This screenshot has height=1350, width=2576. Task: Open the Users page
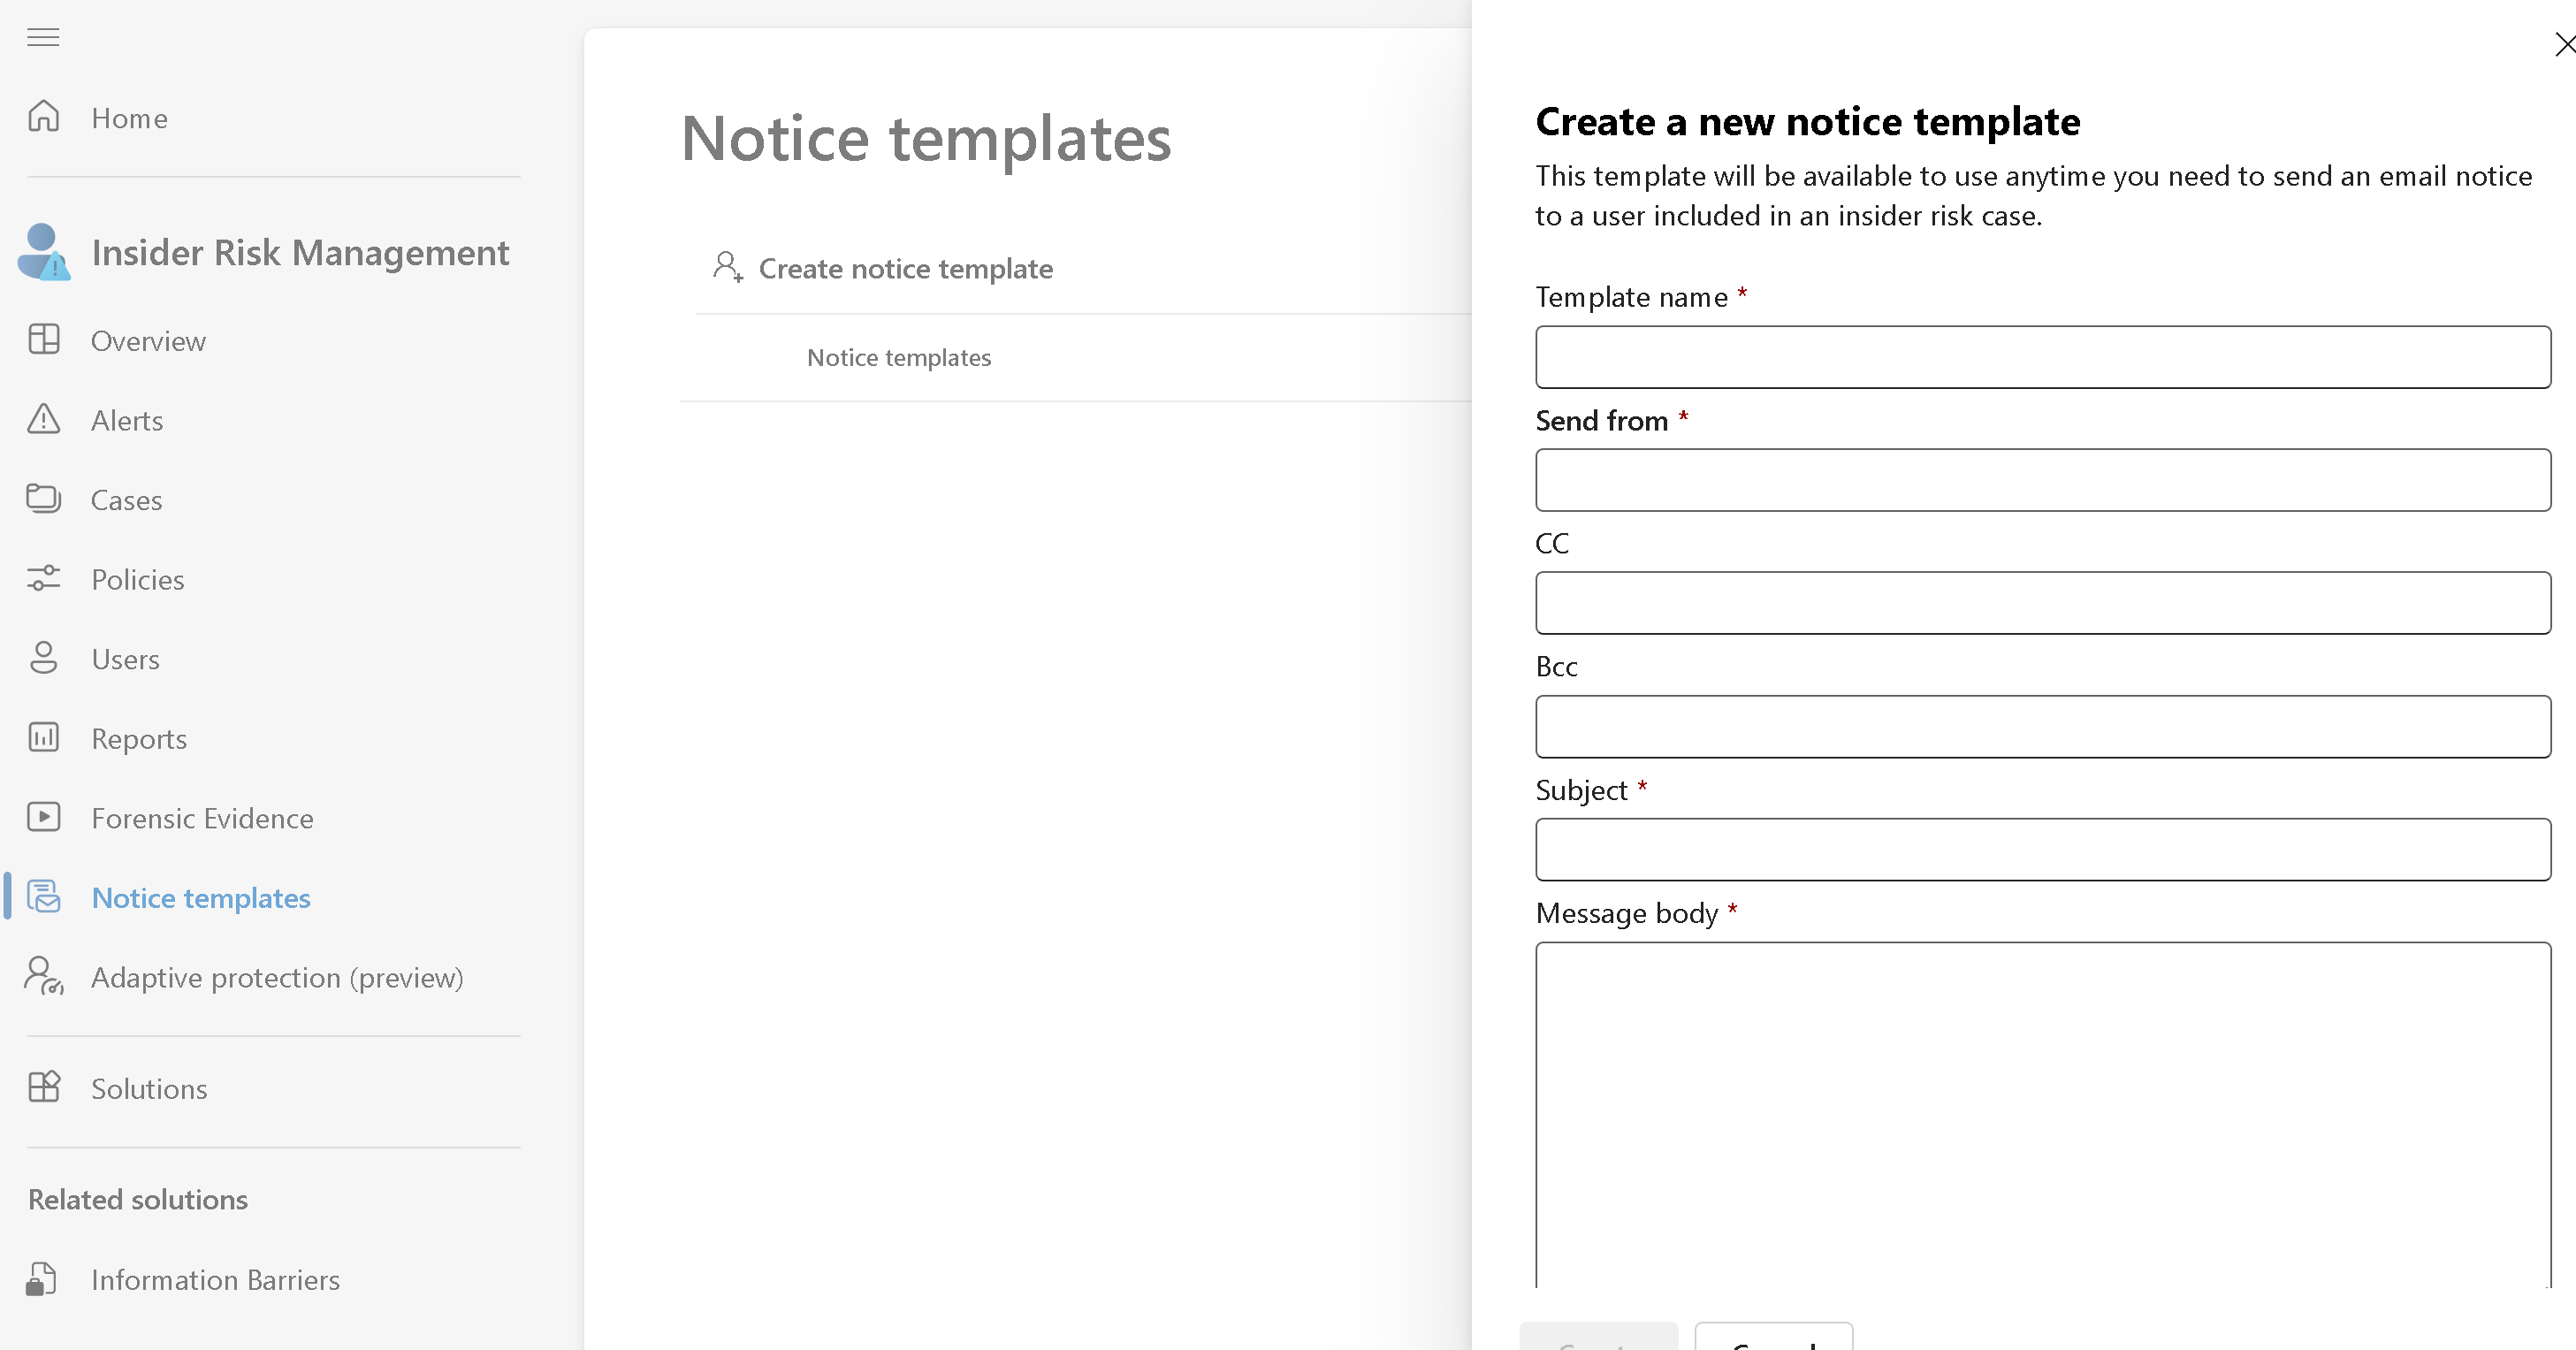[x=125, y=659]
